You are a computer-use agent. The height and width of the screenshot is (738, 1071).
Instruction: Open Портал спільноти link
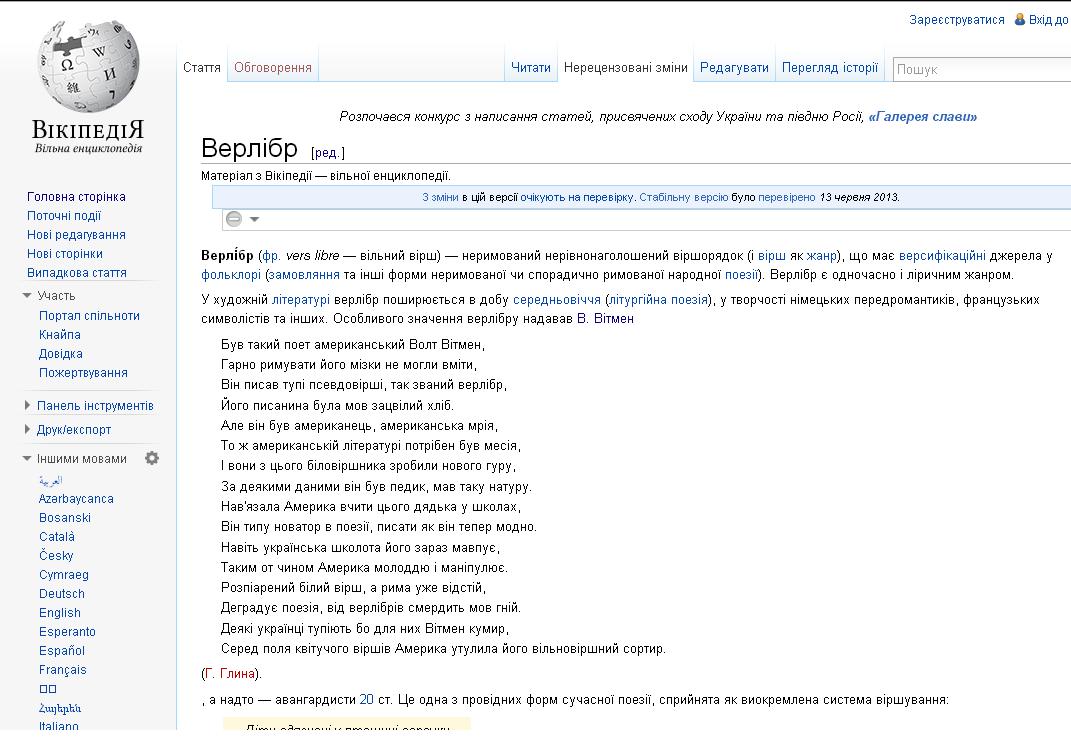click(89, 316)
